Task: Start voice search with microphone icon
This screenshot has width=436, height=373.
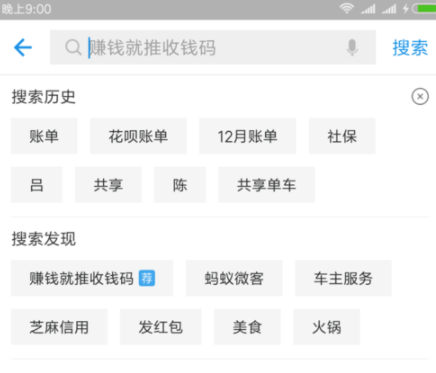Action: click(x=352, y=47)
